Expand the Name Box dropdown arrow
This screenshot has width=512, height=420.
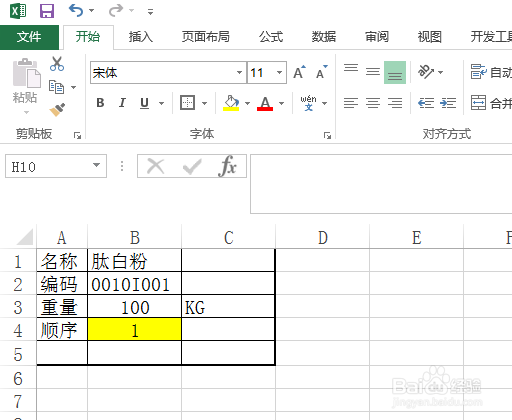96,165
